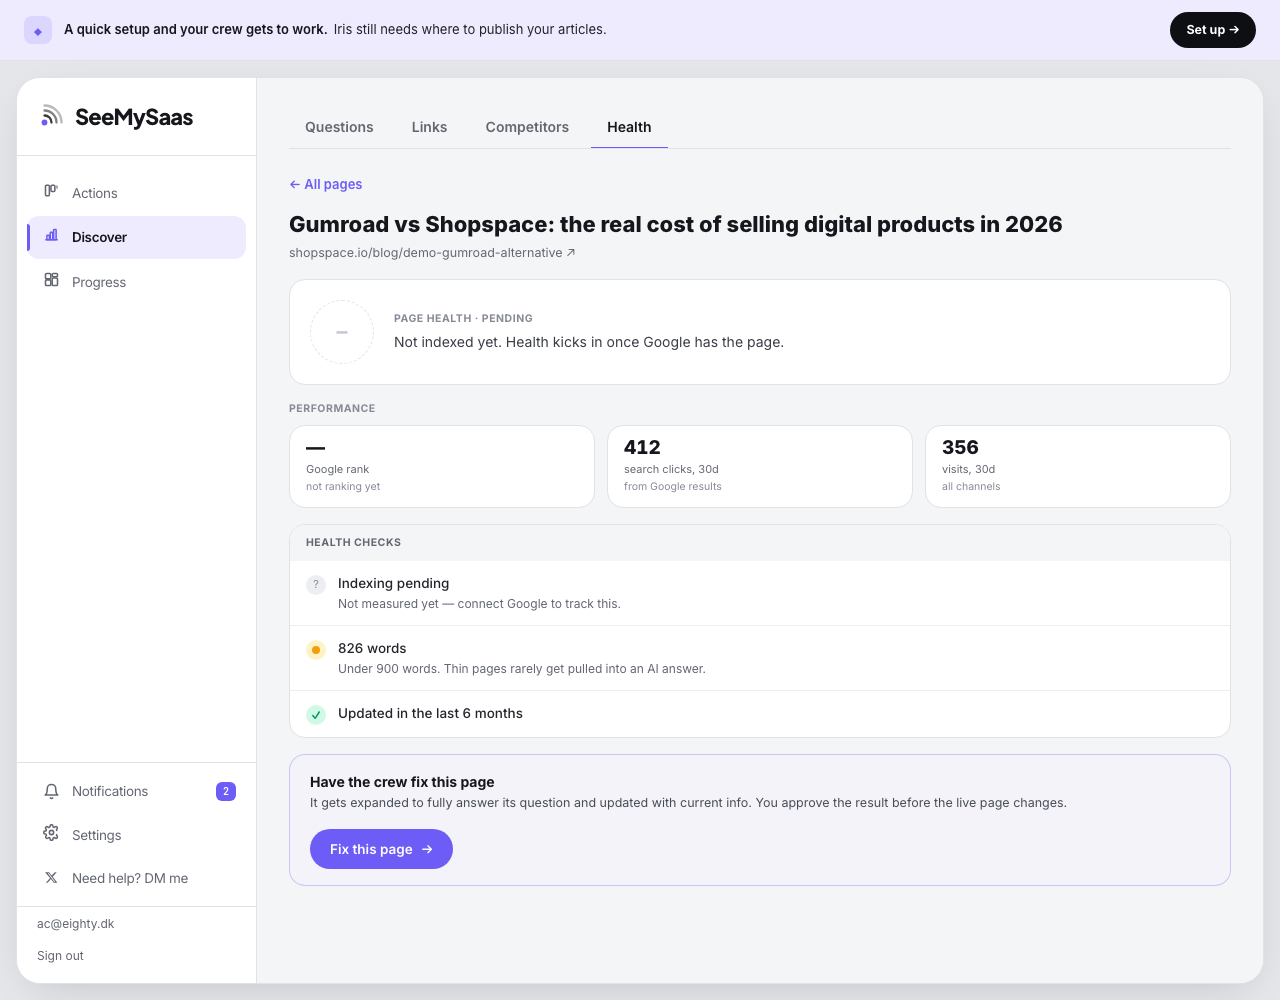Go back via All pages link
This screenshot has height=1000, width=1280.
pos(326,184)
